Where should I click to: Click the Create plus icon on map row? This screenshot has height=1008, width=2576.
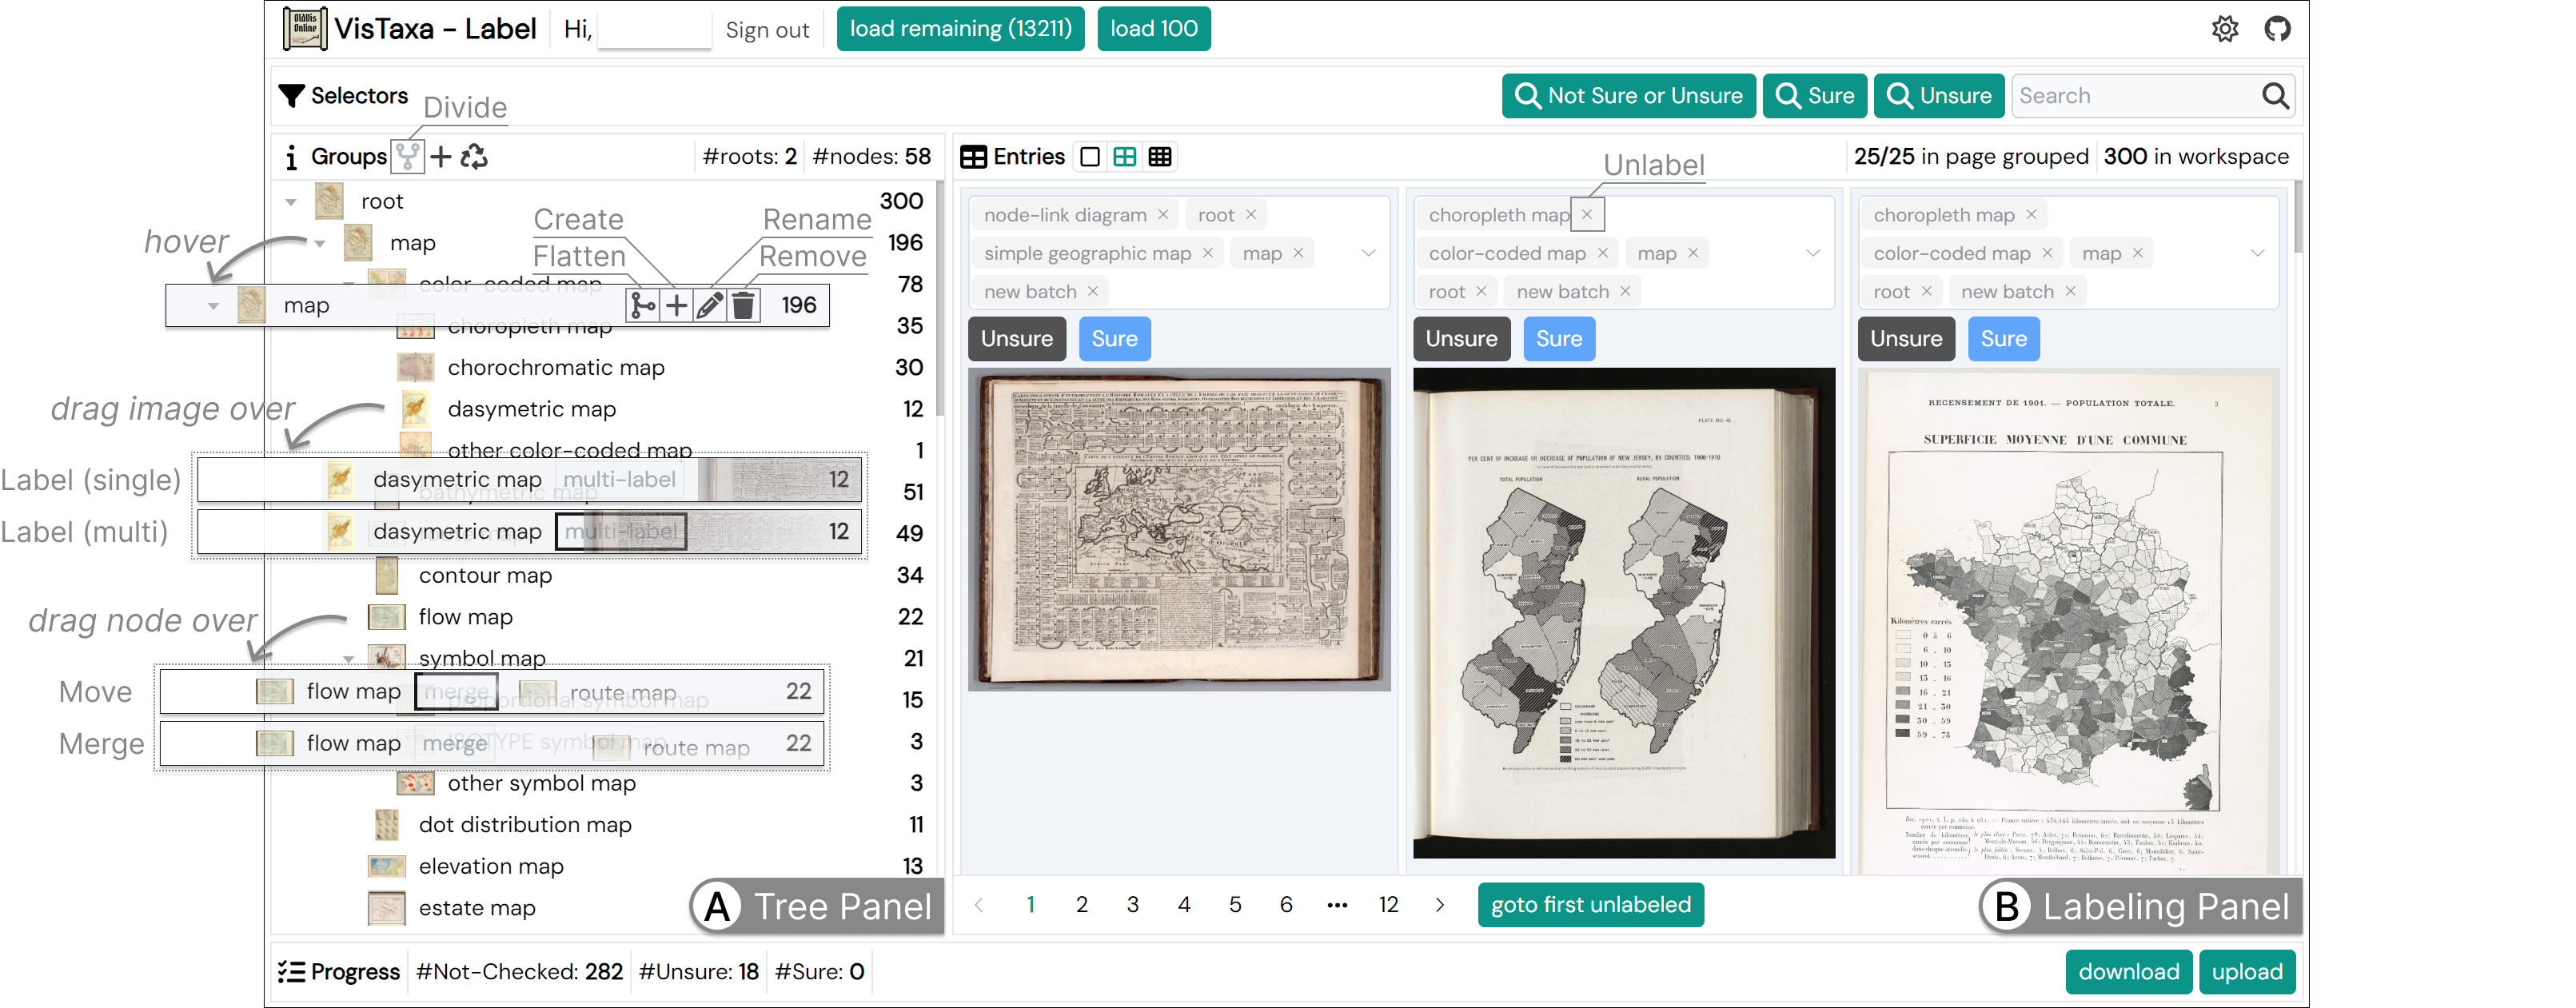click(677, 306)
